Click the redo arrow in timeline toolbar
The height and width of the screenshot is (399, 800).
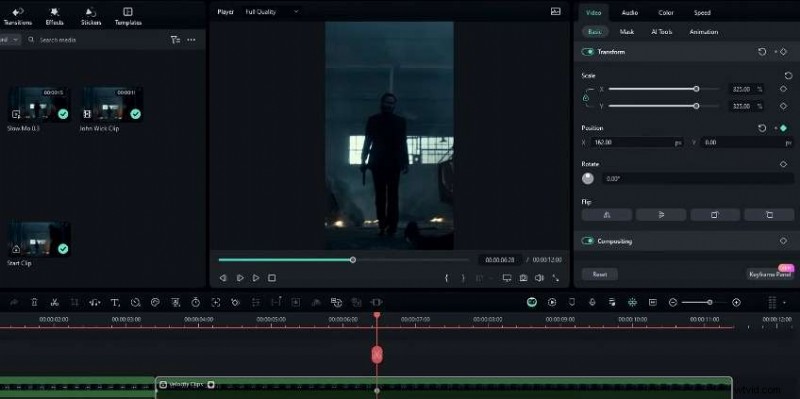pyautogui.click(x=14, y=303)
